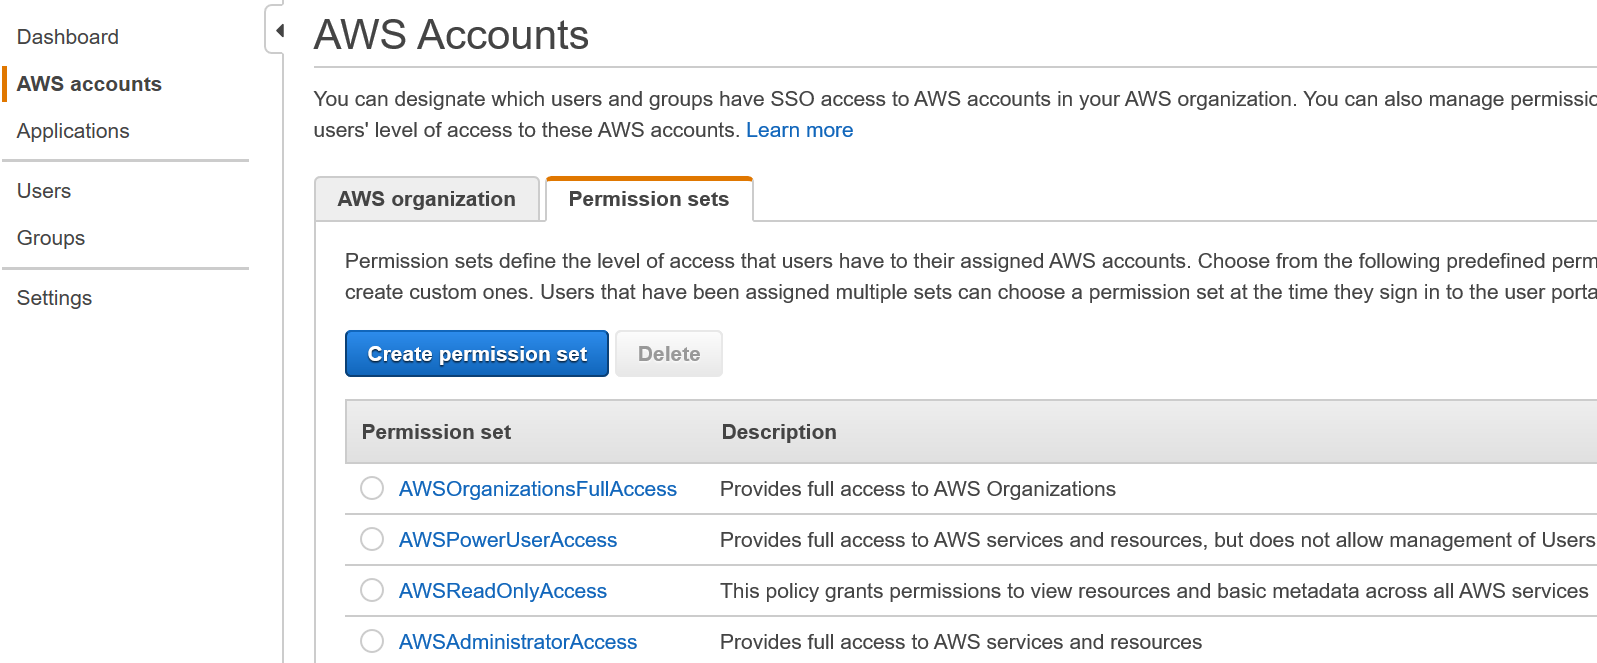Select the AWSOrganizationsFullAccess radio button
This screenshot has height=663, width=1597.
coord(372,488)
